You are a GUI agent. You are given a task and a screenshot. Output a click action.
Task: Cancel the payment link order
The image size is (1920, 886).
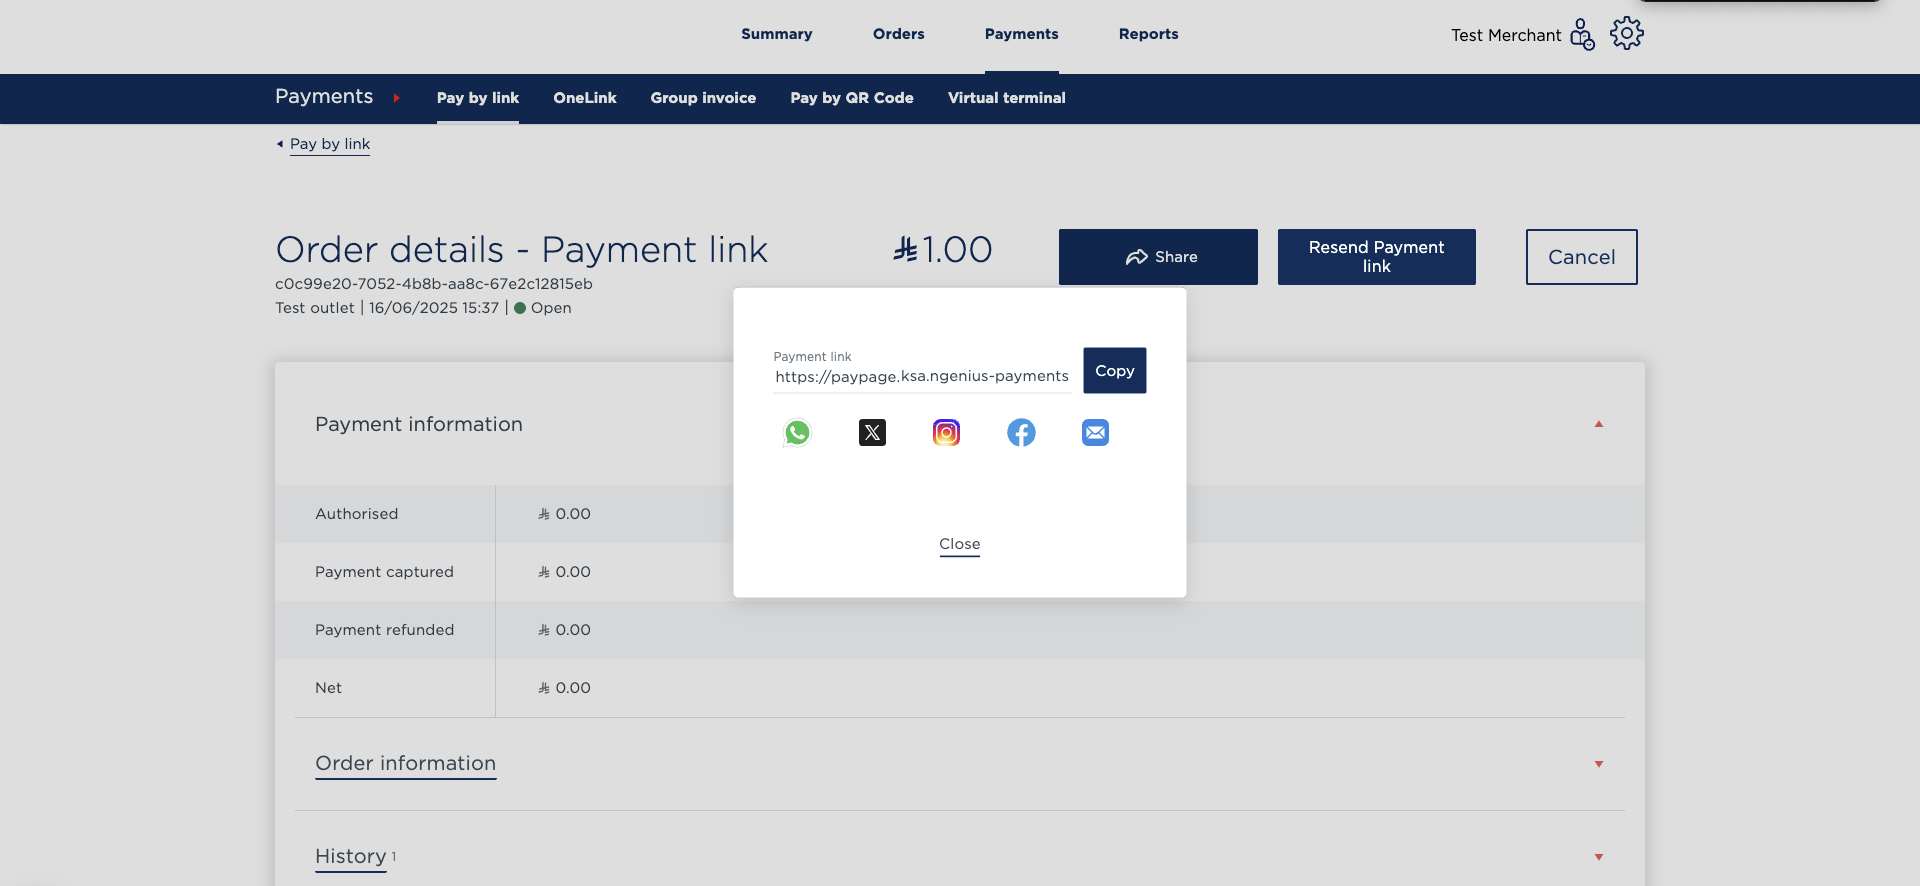pos(1582,257)
